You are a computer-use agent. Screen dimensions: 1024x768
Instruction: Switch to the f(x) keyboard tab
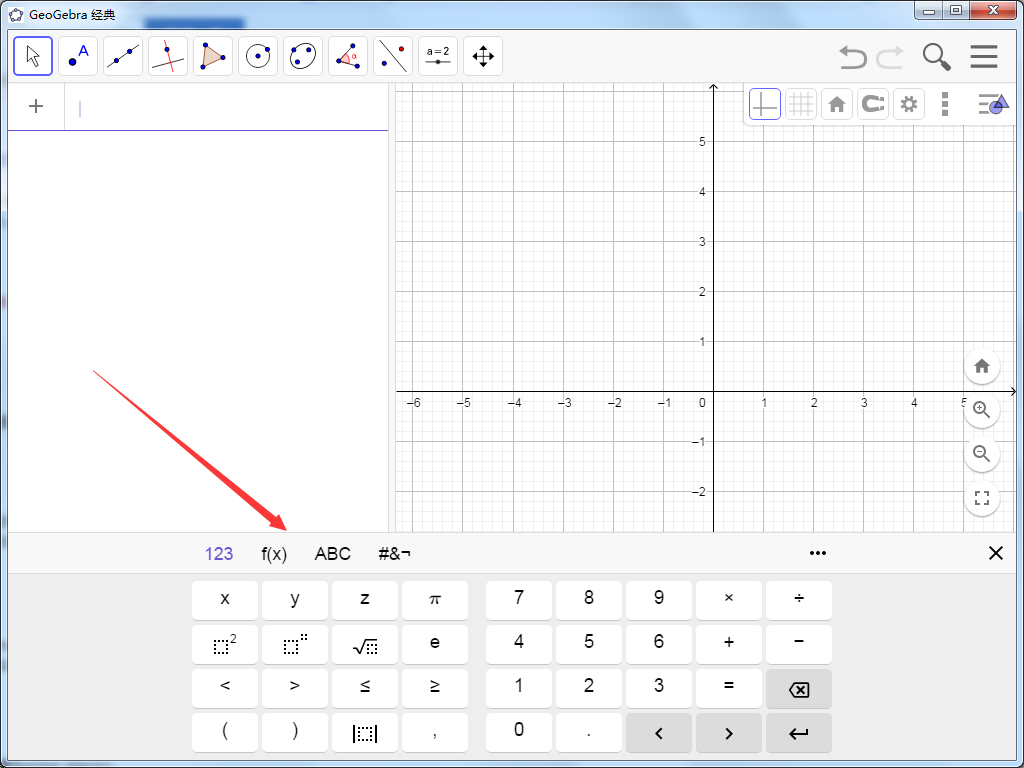(274, 553)
